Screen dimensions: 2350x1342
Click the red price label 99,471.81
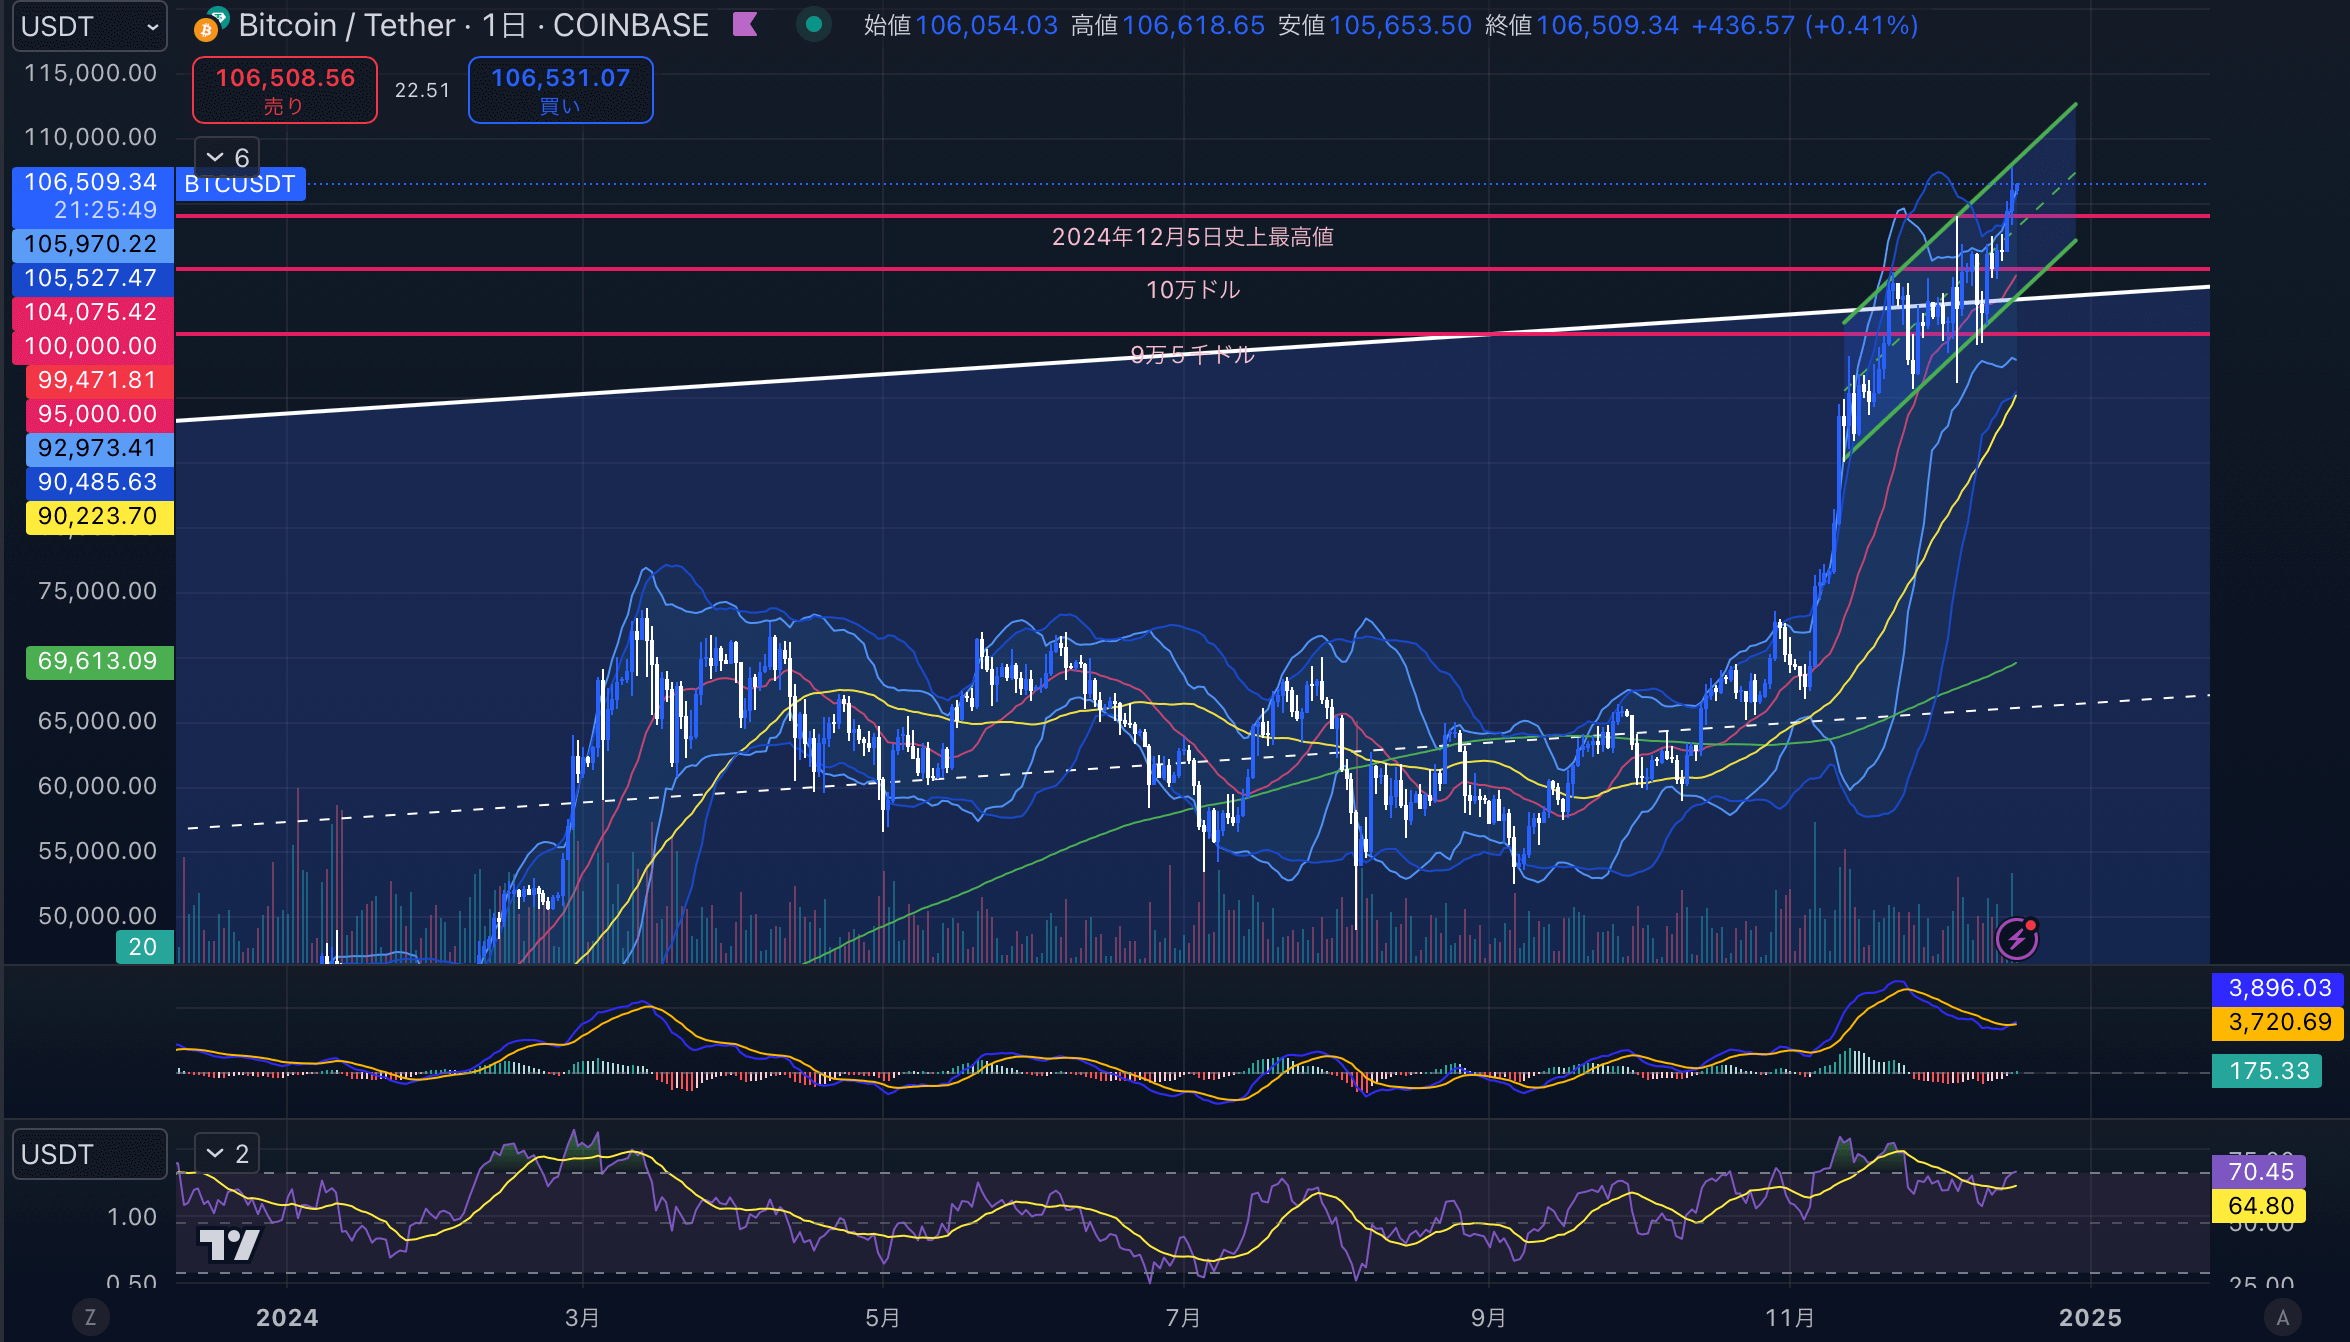click(99, 380)
